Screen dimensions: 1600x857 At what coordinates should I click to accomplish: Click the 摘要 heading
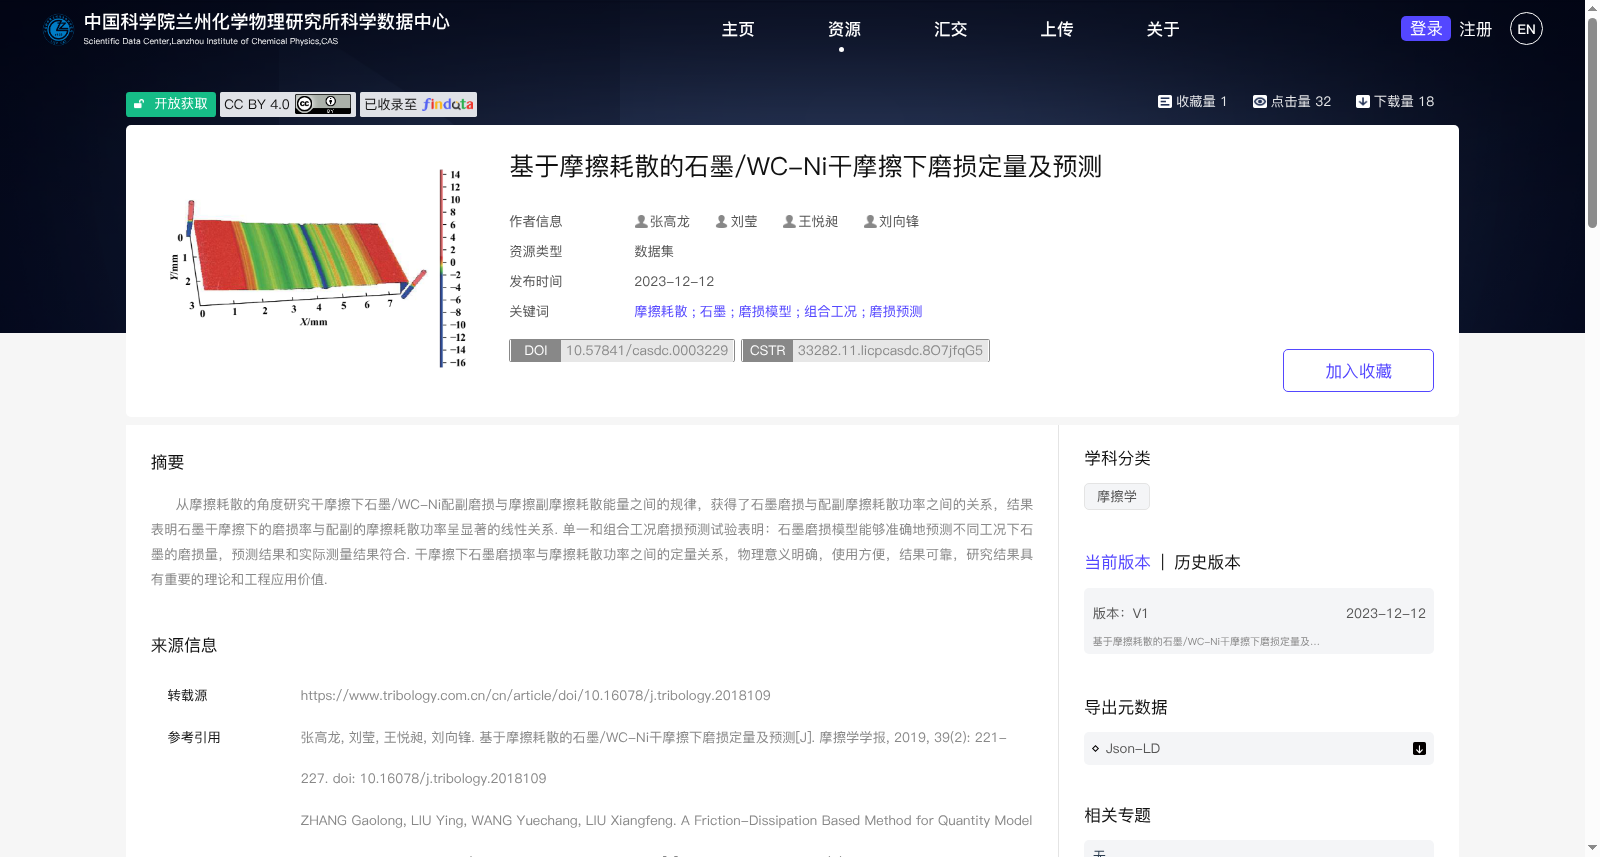point(168,462)
